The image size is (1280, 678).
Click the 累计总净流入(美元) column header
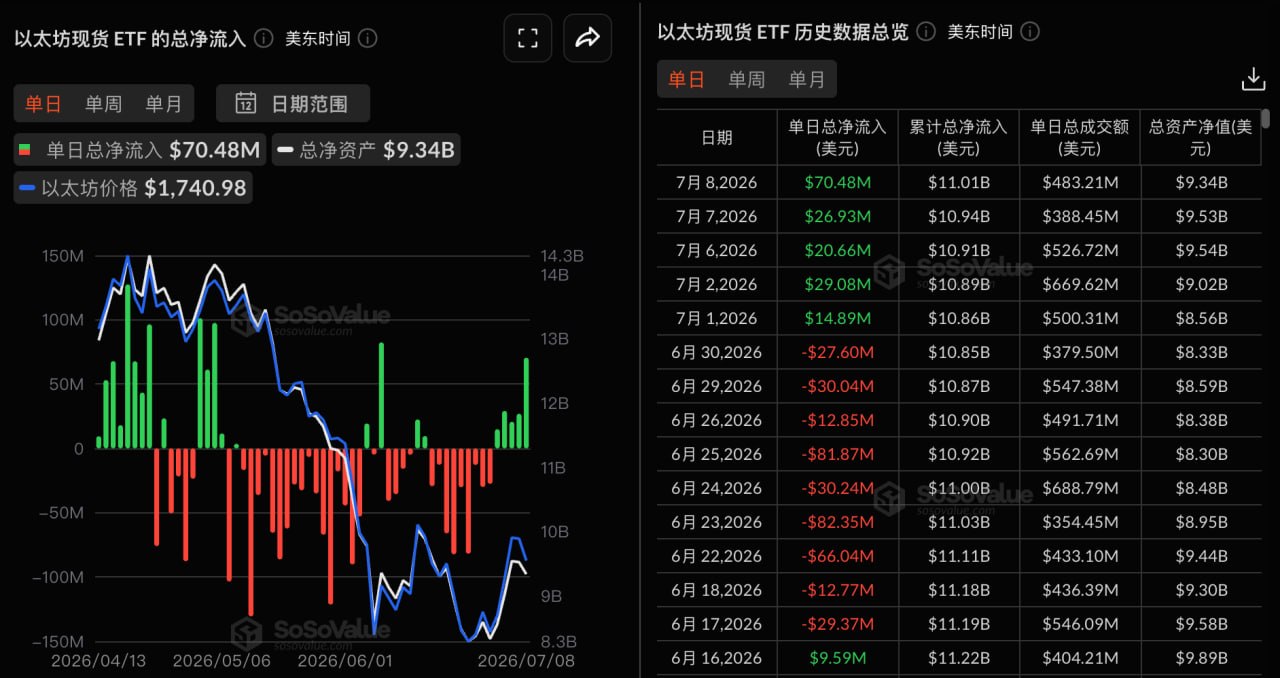point(958,138)
